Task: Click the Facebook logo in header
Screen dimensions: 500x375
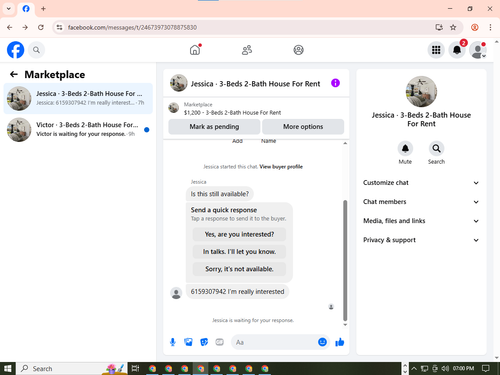Action: click(15, 50)
